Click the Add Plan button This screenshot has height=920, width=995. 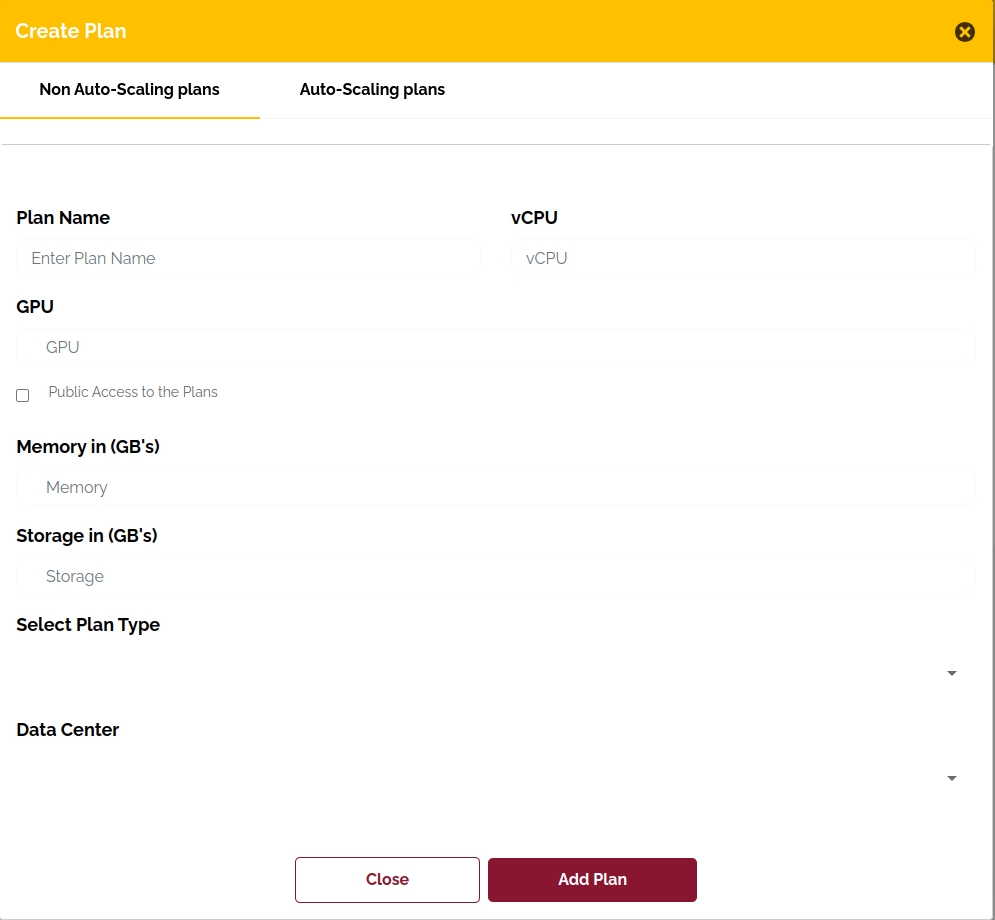592,880
